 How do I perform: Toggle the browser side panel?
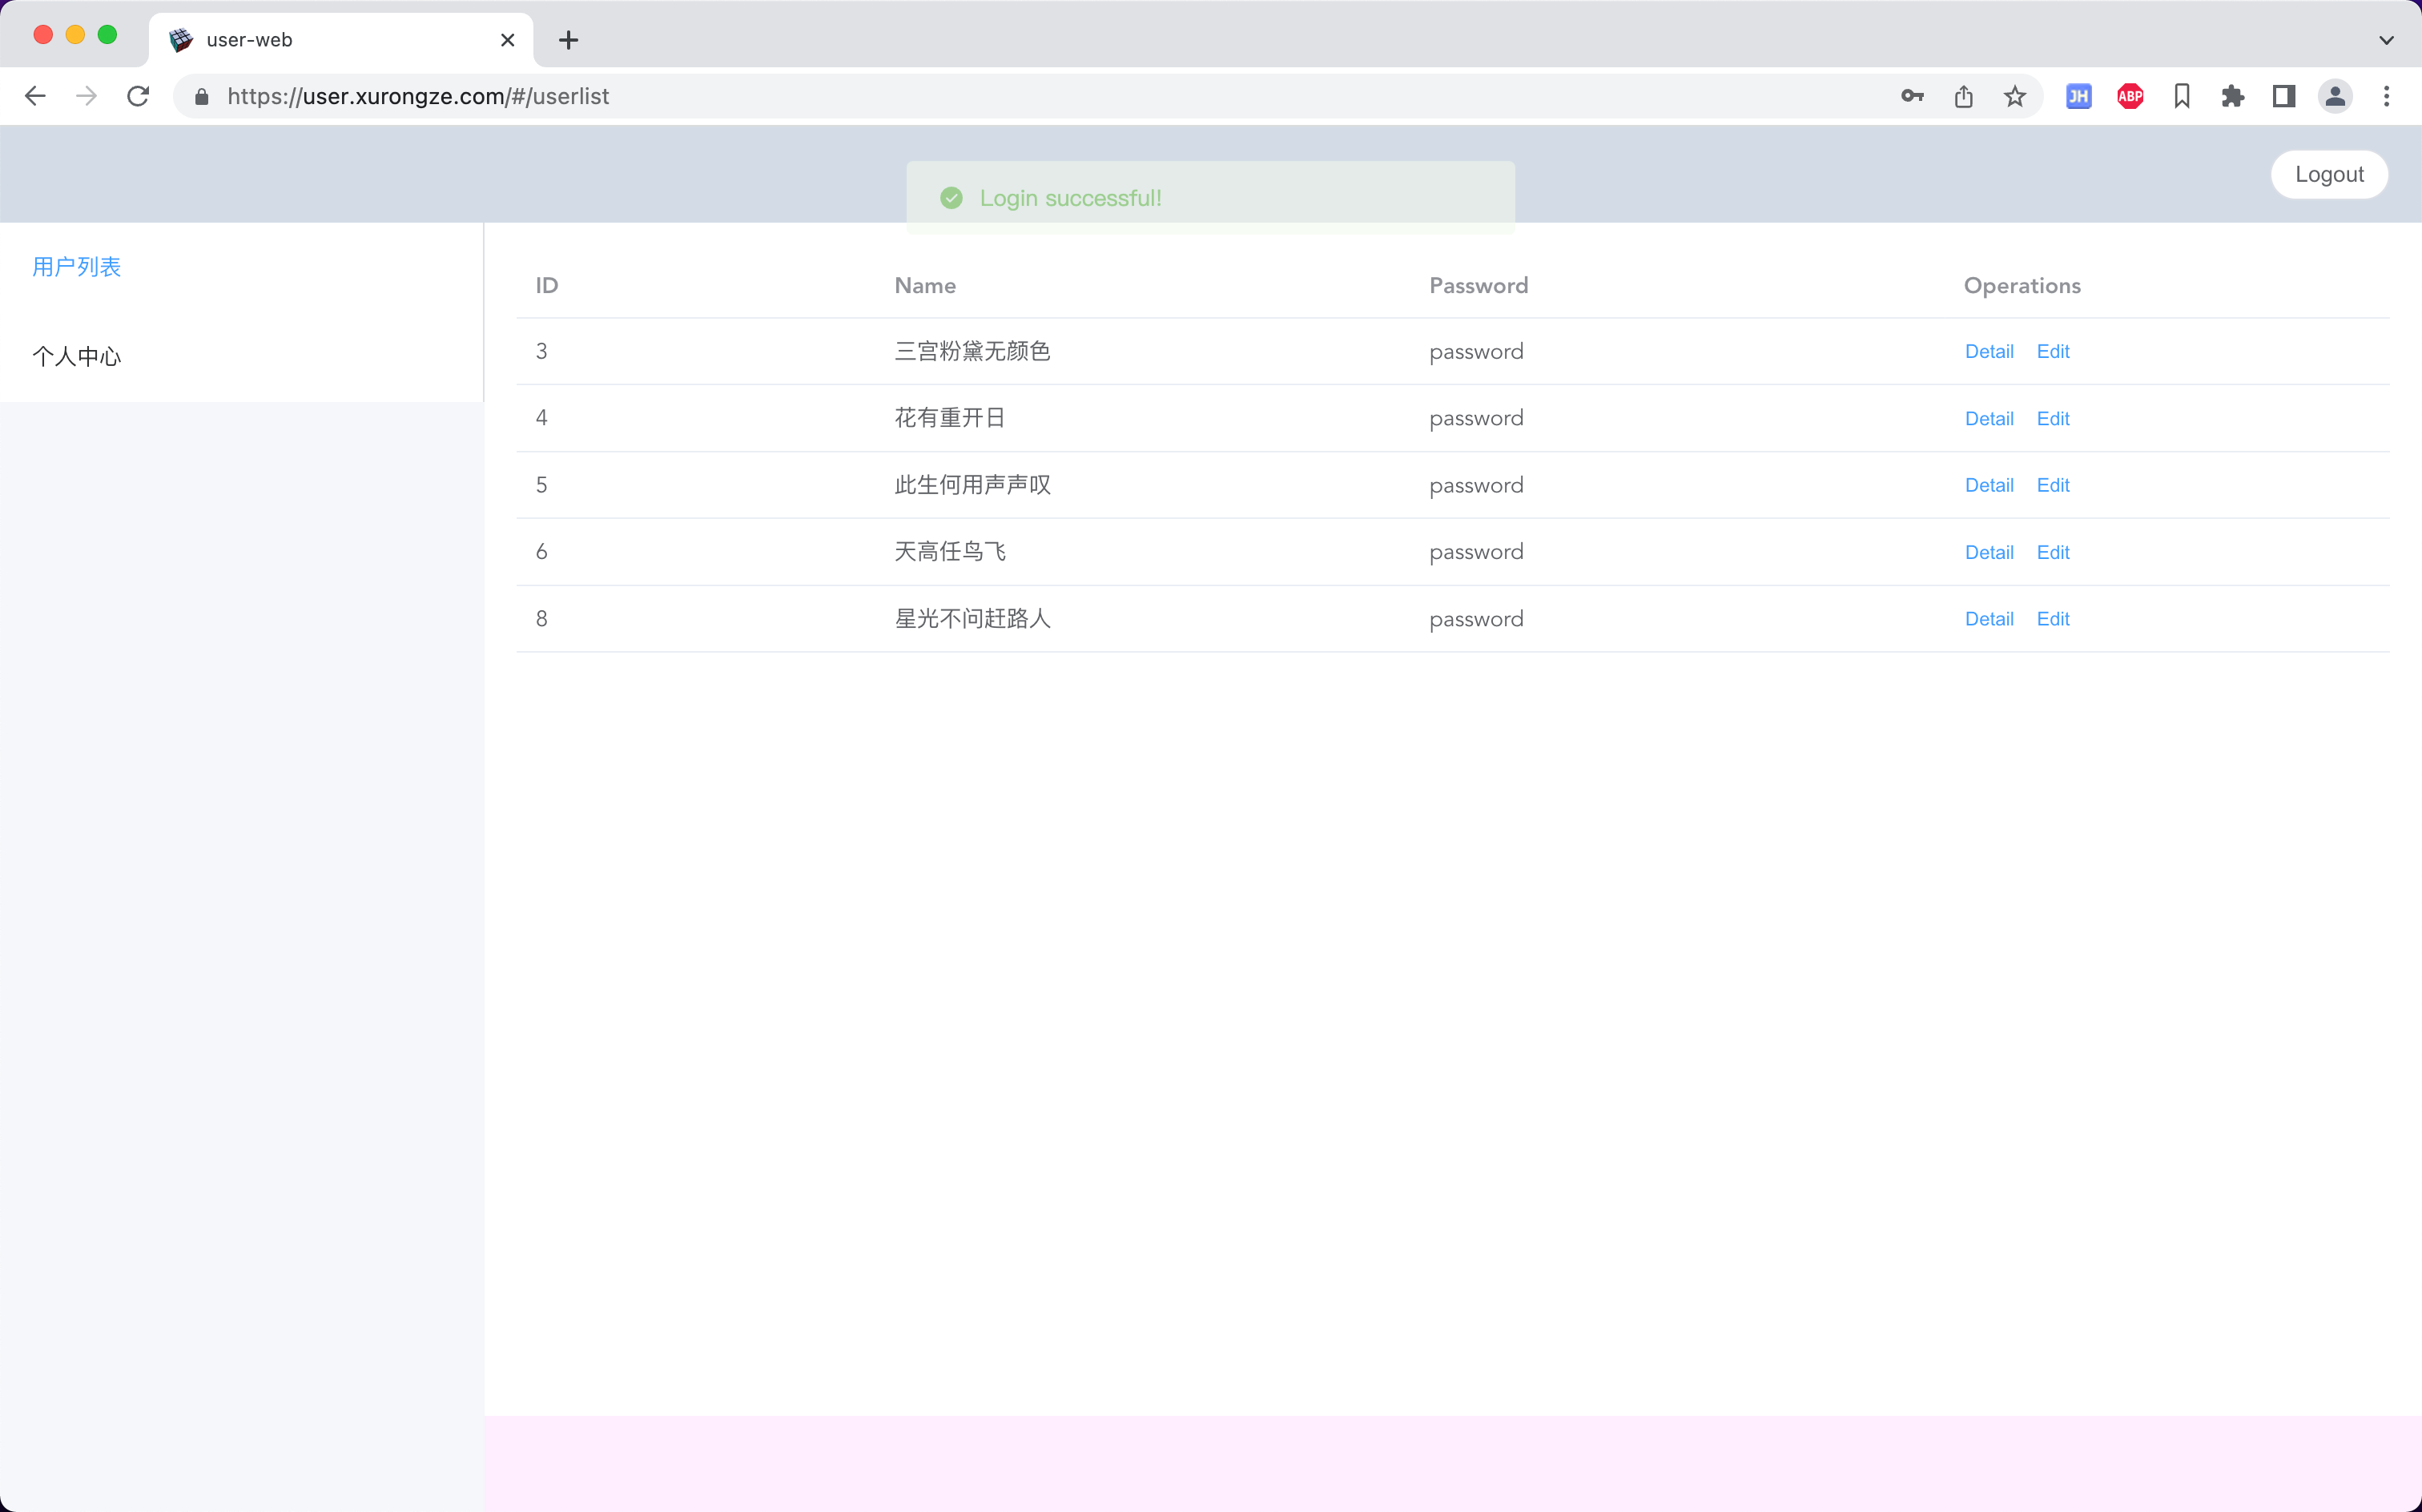coord(2283,96)
